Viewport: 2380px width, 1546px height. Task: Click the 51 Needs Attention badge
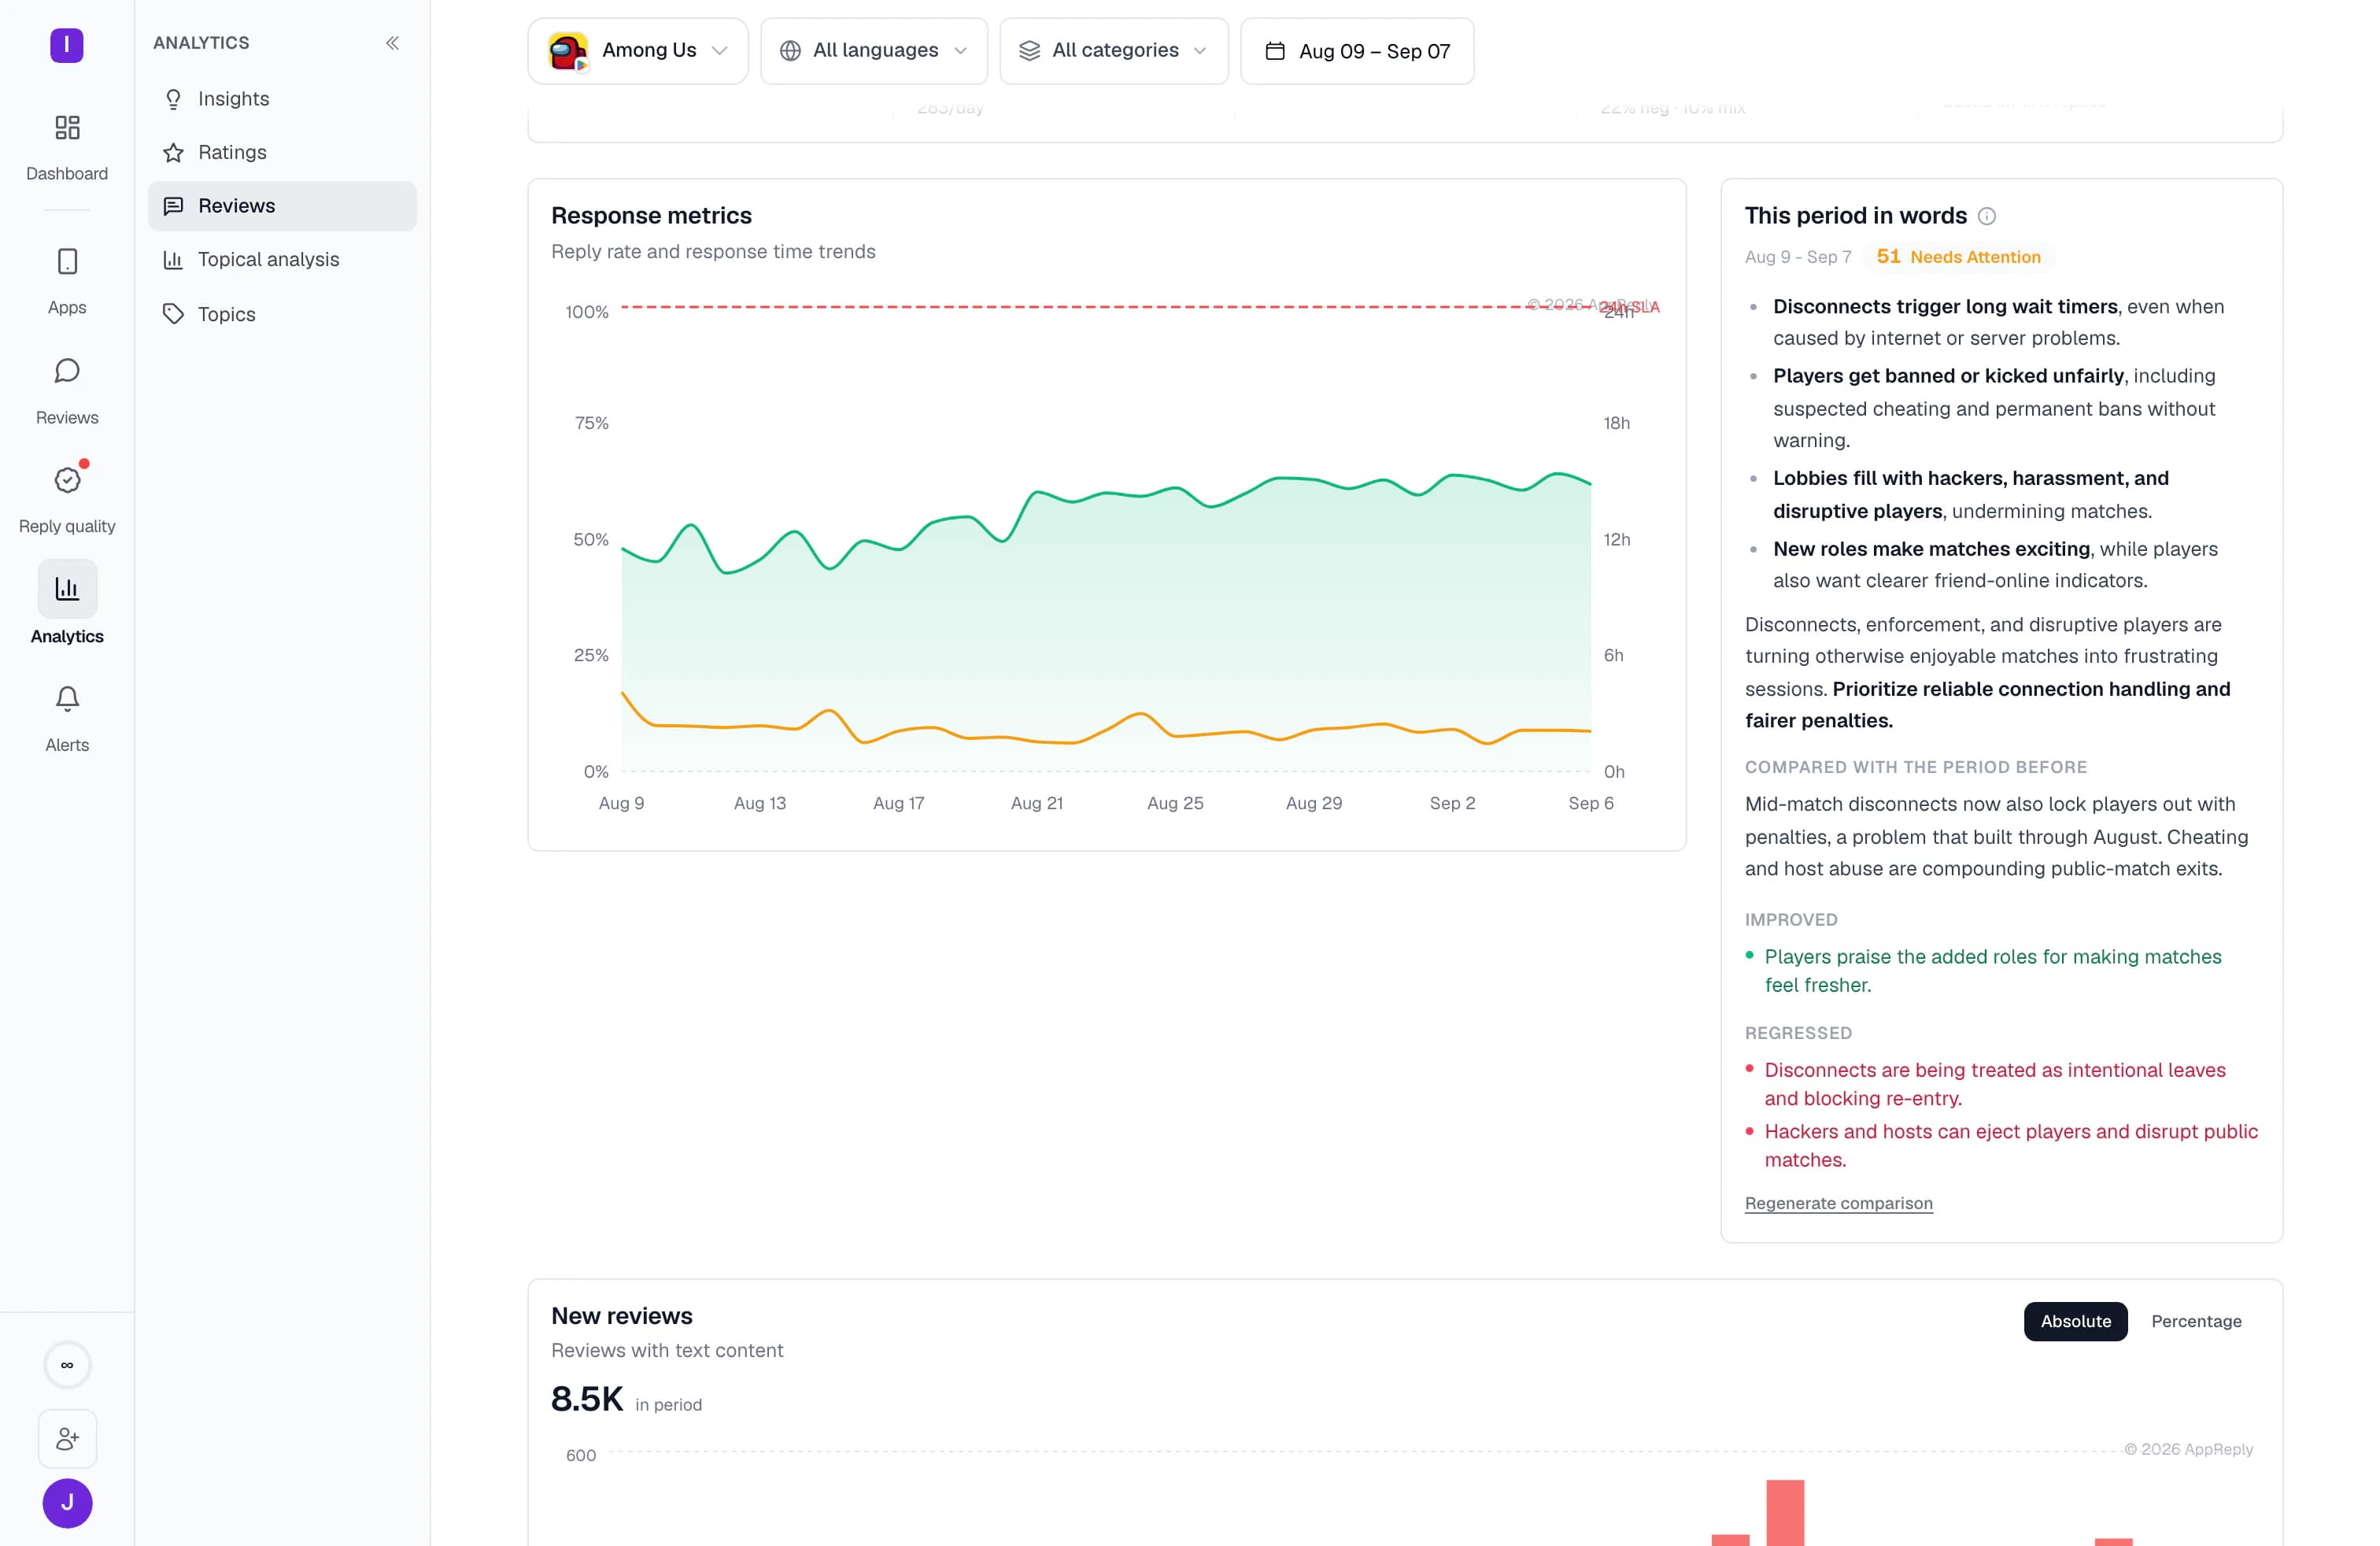click(1958, 257)
